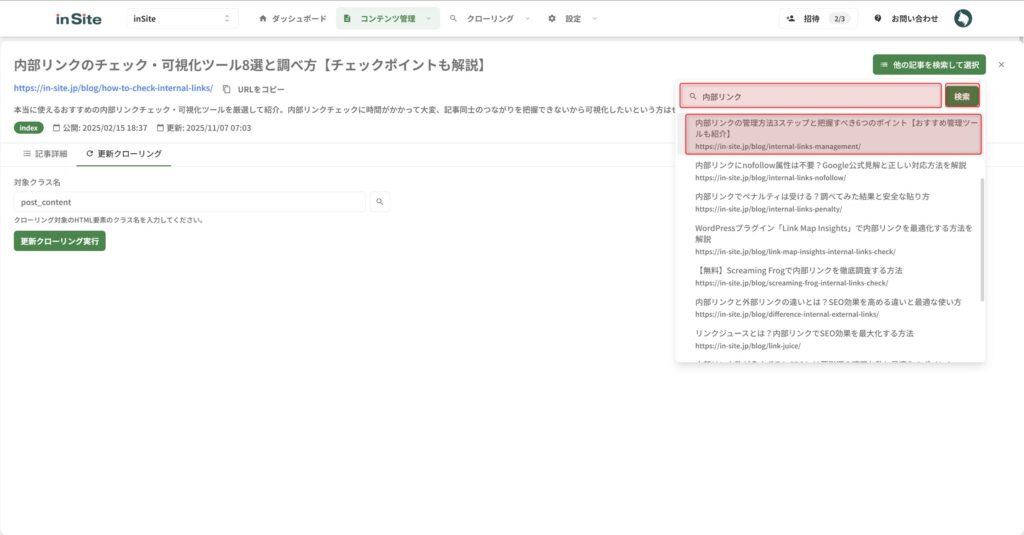1024x535 pixels.
Task: Click 他の記事を検索して選択 button
Action: click(929, 65)
